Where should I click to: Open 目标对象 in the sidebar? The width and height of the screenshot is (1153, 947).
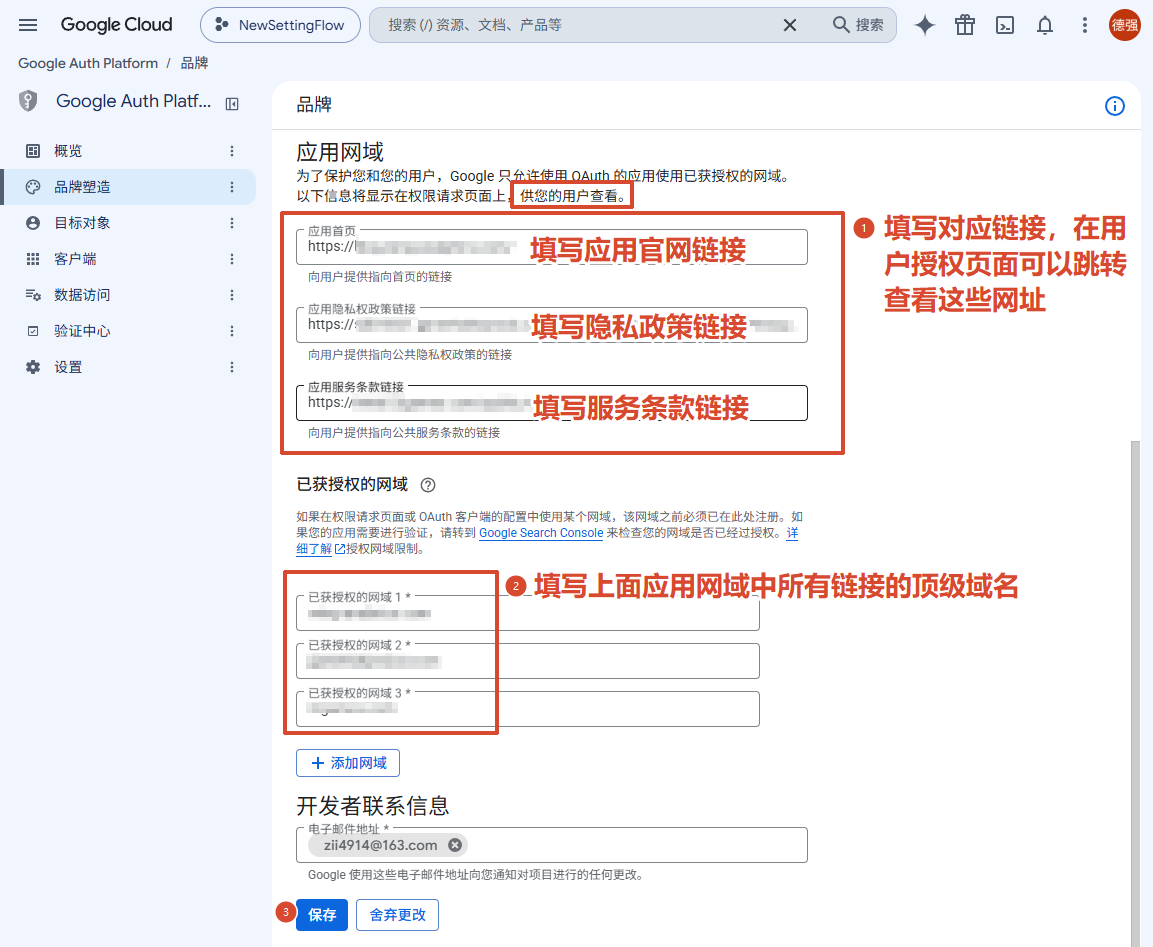point(128,223)
